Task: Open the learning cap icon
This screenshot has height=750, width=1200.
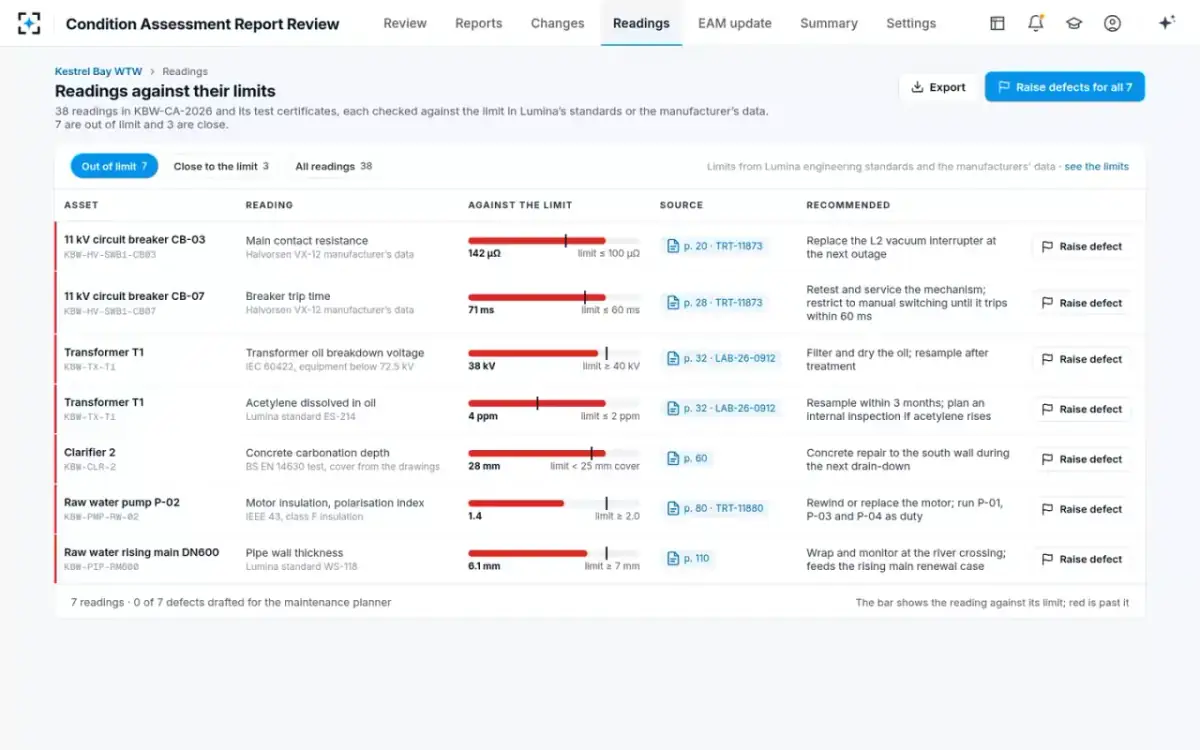Action: click(1074, 23)
